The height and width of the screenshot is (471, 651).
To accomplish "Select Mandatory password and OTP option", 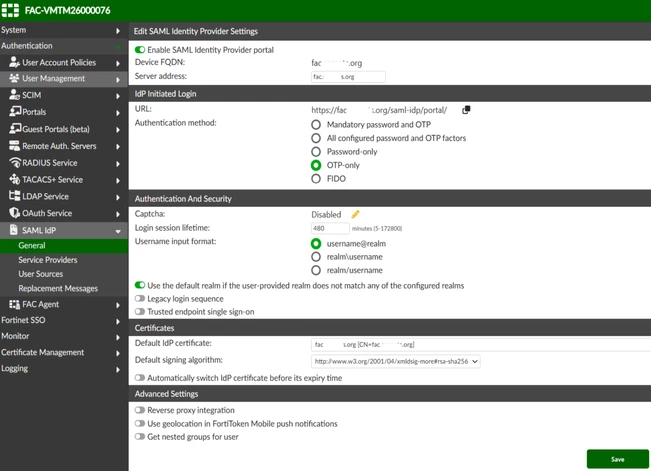I will pyautogui.click(x=316, y=125).
